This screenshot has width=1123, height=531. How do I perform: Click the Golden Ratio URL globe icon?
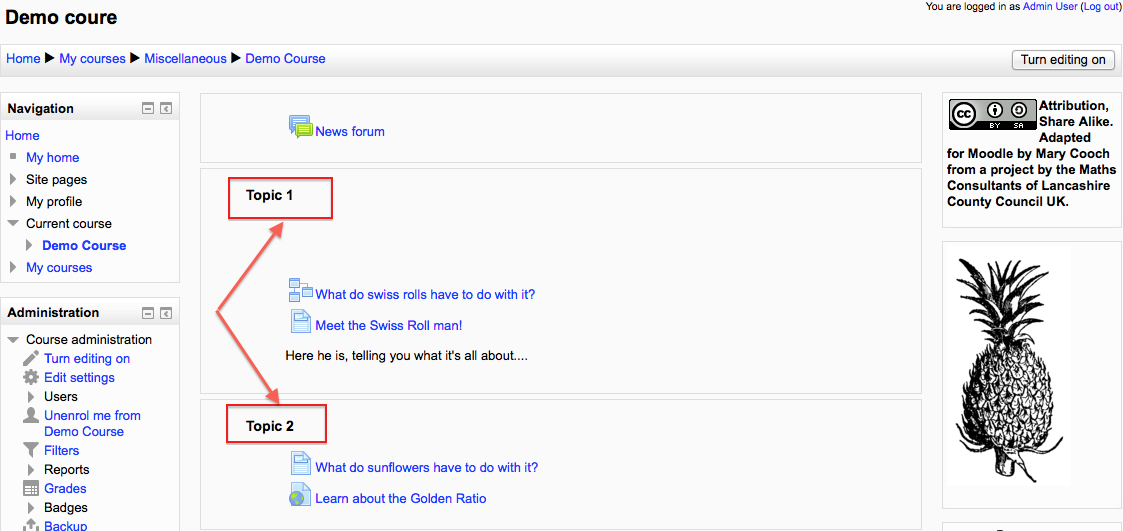click(x=300, y=494)
